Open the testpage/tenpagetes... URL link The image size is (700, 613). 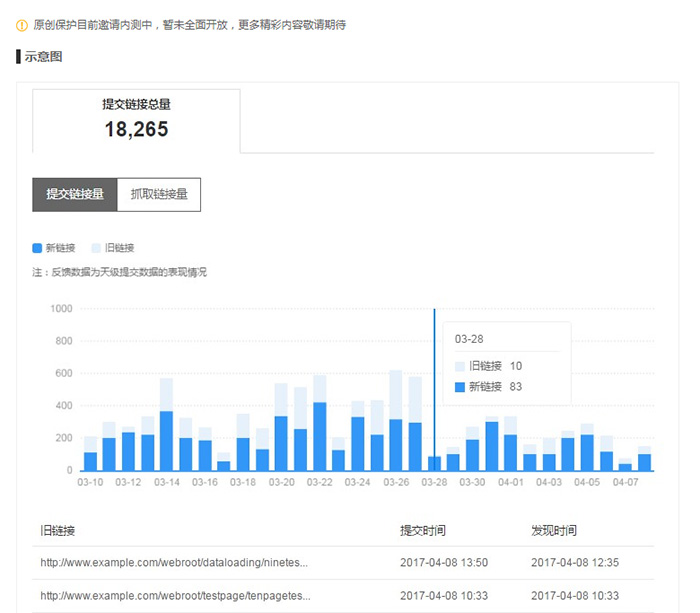(x=174, y=595)
